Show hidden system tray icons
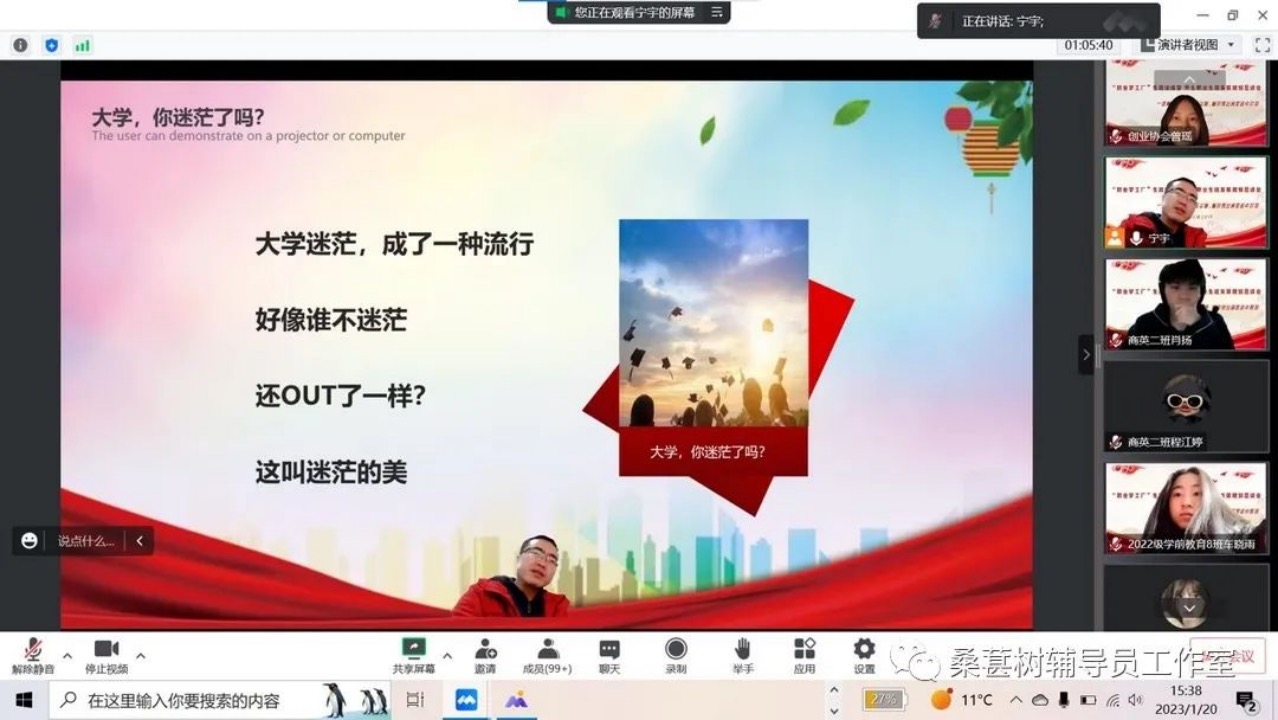This screenshot has height=720, width=1278. (x=1016, y=700)
